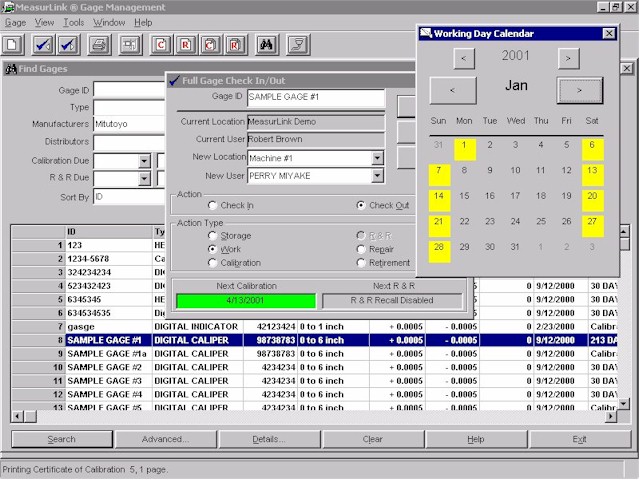Click the new blank document toolbar icon
Viewport: 640px width, 480px height.
[13, 44]
